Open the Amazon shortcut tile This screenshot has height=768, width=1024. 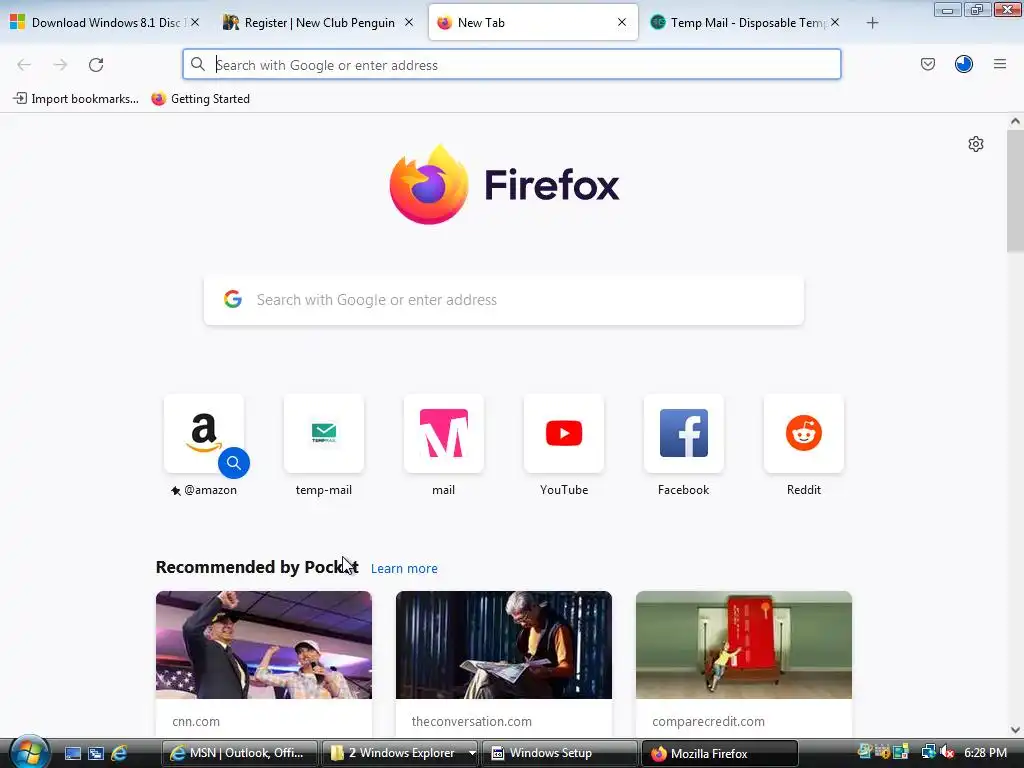pos(204,434)
